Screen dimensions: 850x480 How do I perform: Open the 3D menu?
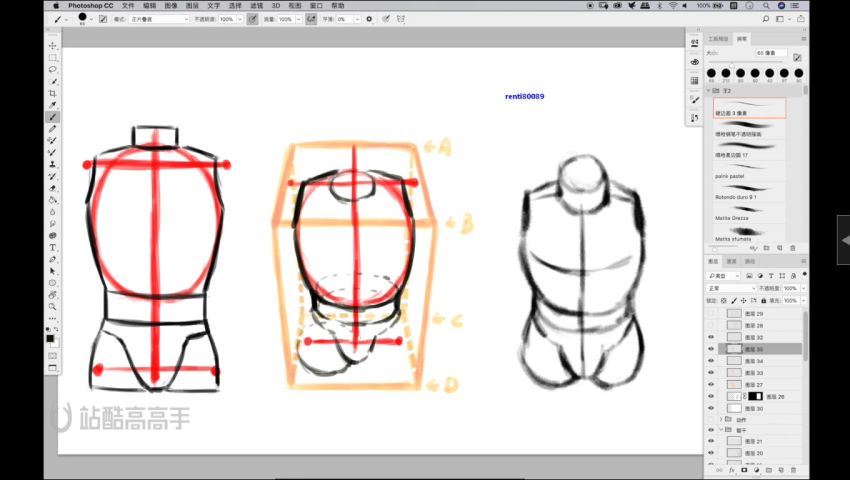coord(275,5)
